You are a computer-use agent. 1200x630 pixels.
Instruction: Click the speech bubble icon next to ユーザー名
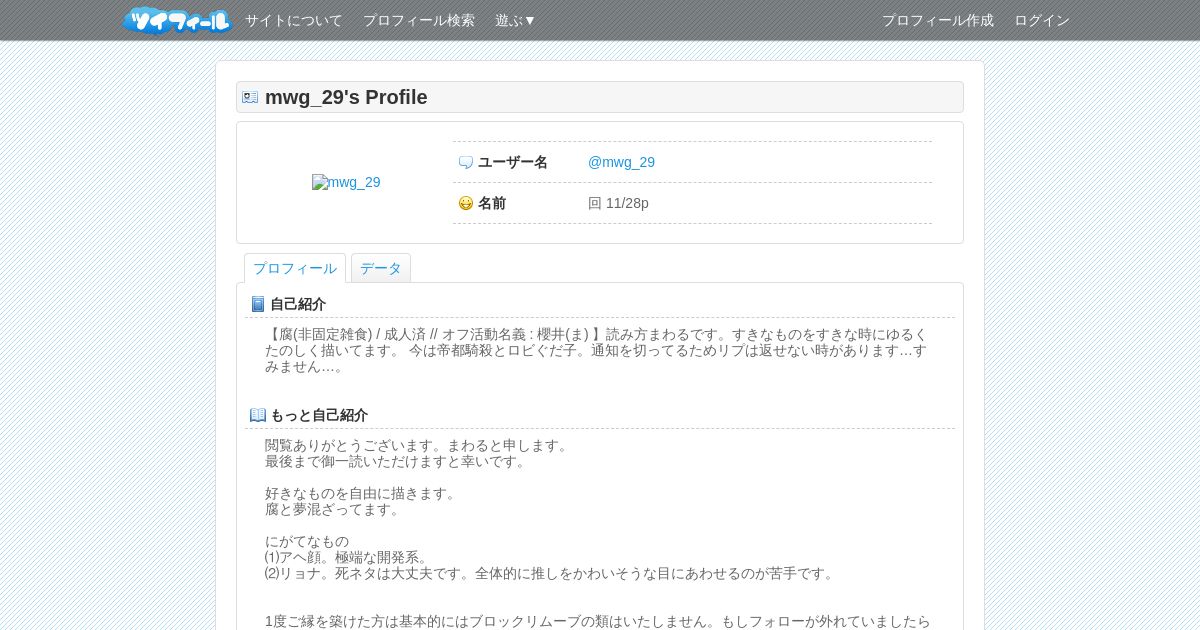(x=465, y=162)
